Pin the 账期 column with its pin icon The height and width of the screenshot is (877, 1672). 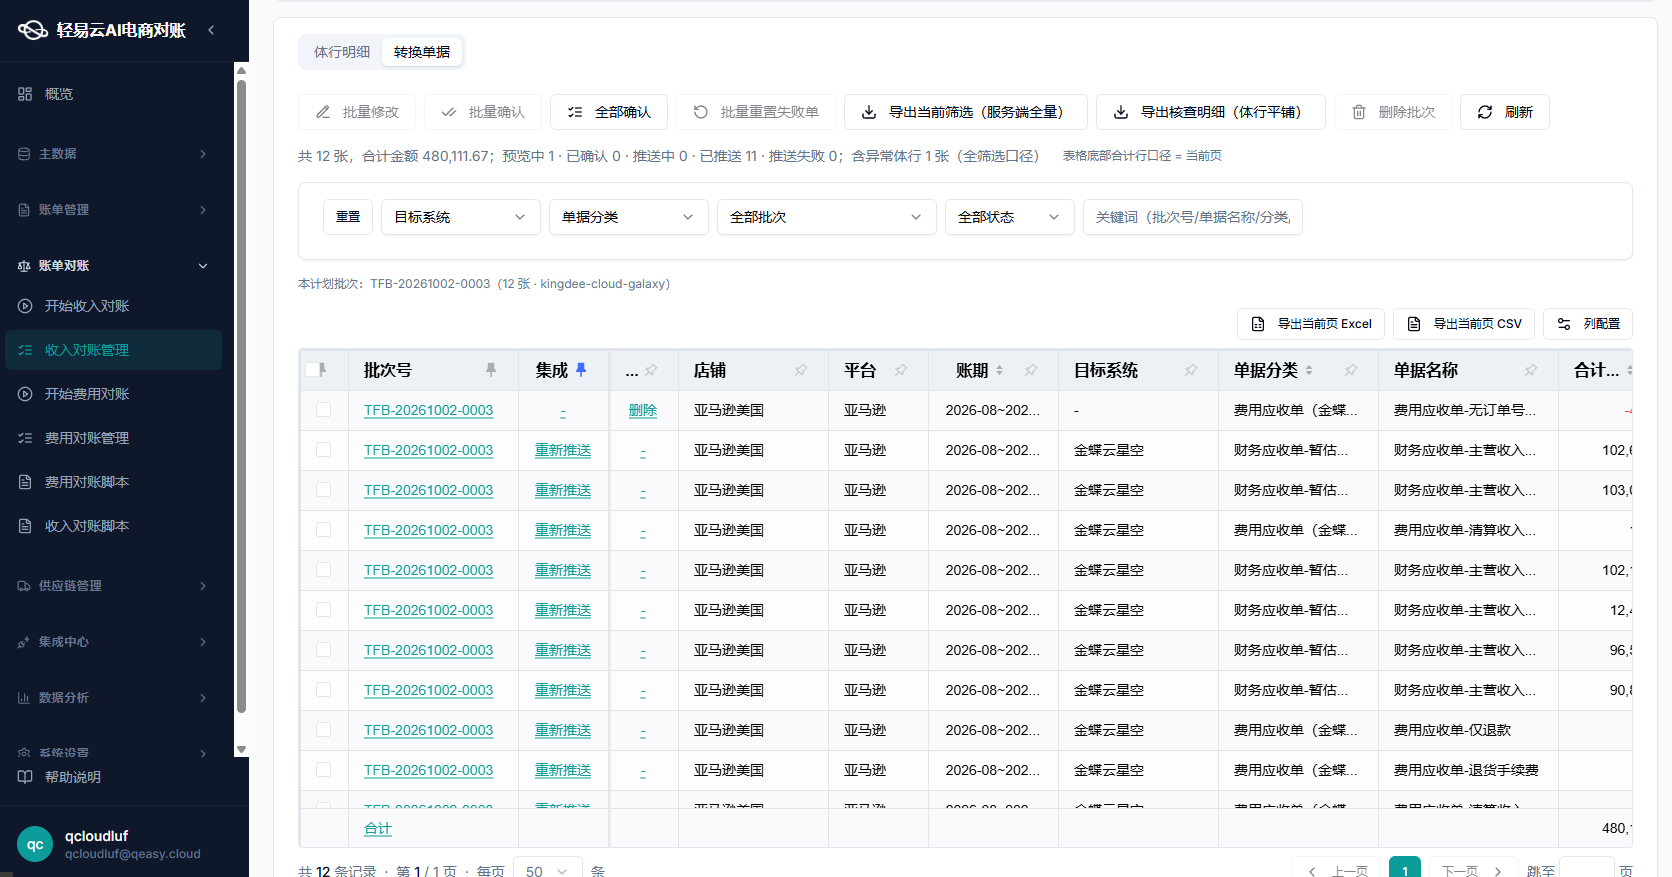point(1031,370)
